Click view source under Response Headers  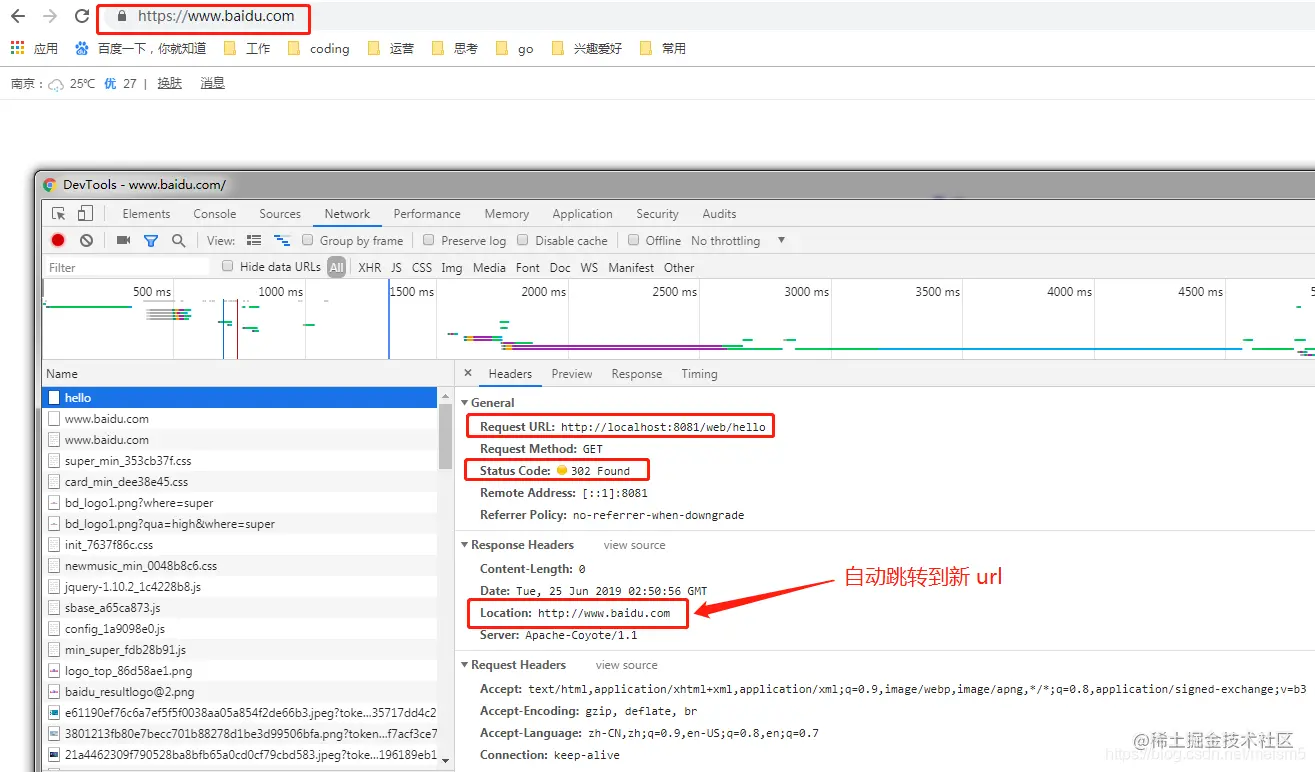(x=634, y=545)
